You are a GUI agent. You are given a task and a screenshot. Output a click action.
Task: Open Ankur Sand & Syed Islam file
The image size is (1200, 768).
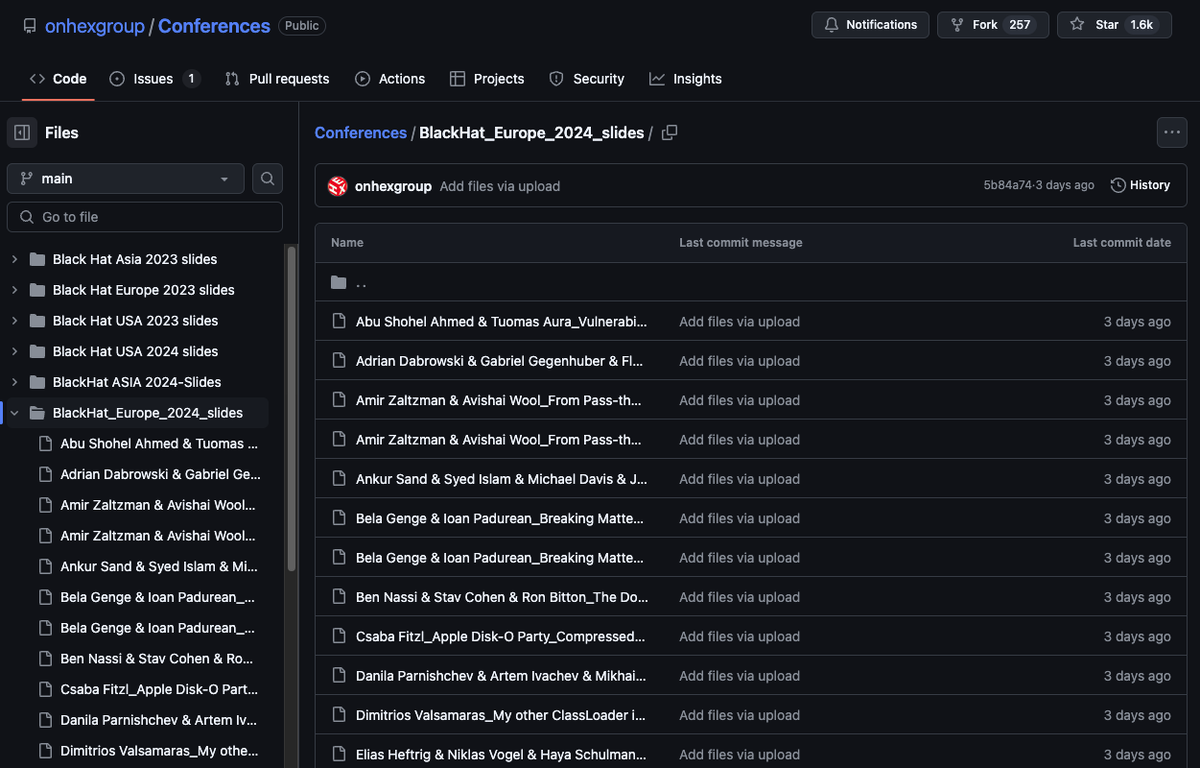502,479
